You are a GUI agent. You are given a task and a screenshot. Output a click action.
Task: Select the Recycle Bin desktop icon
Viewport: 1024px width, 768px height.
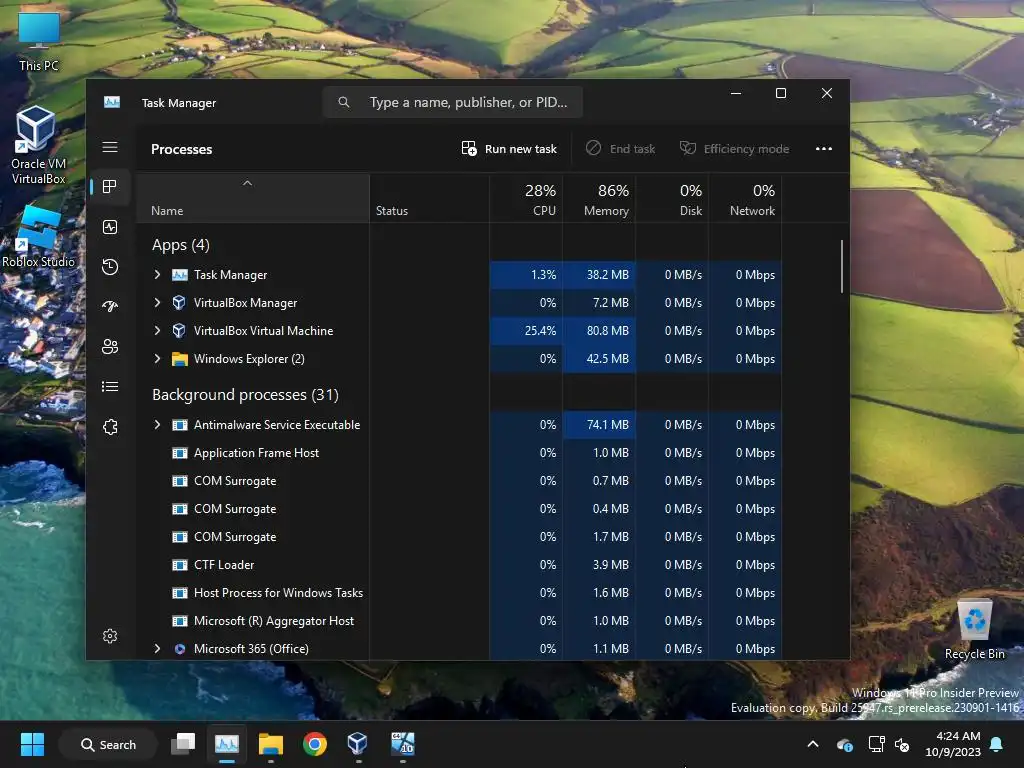[974, 630]
